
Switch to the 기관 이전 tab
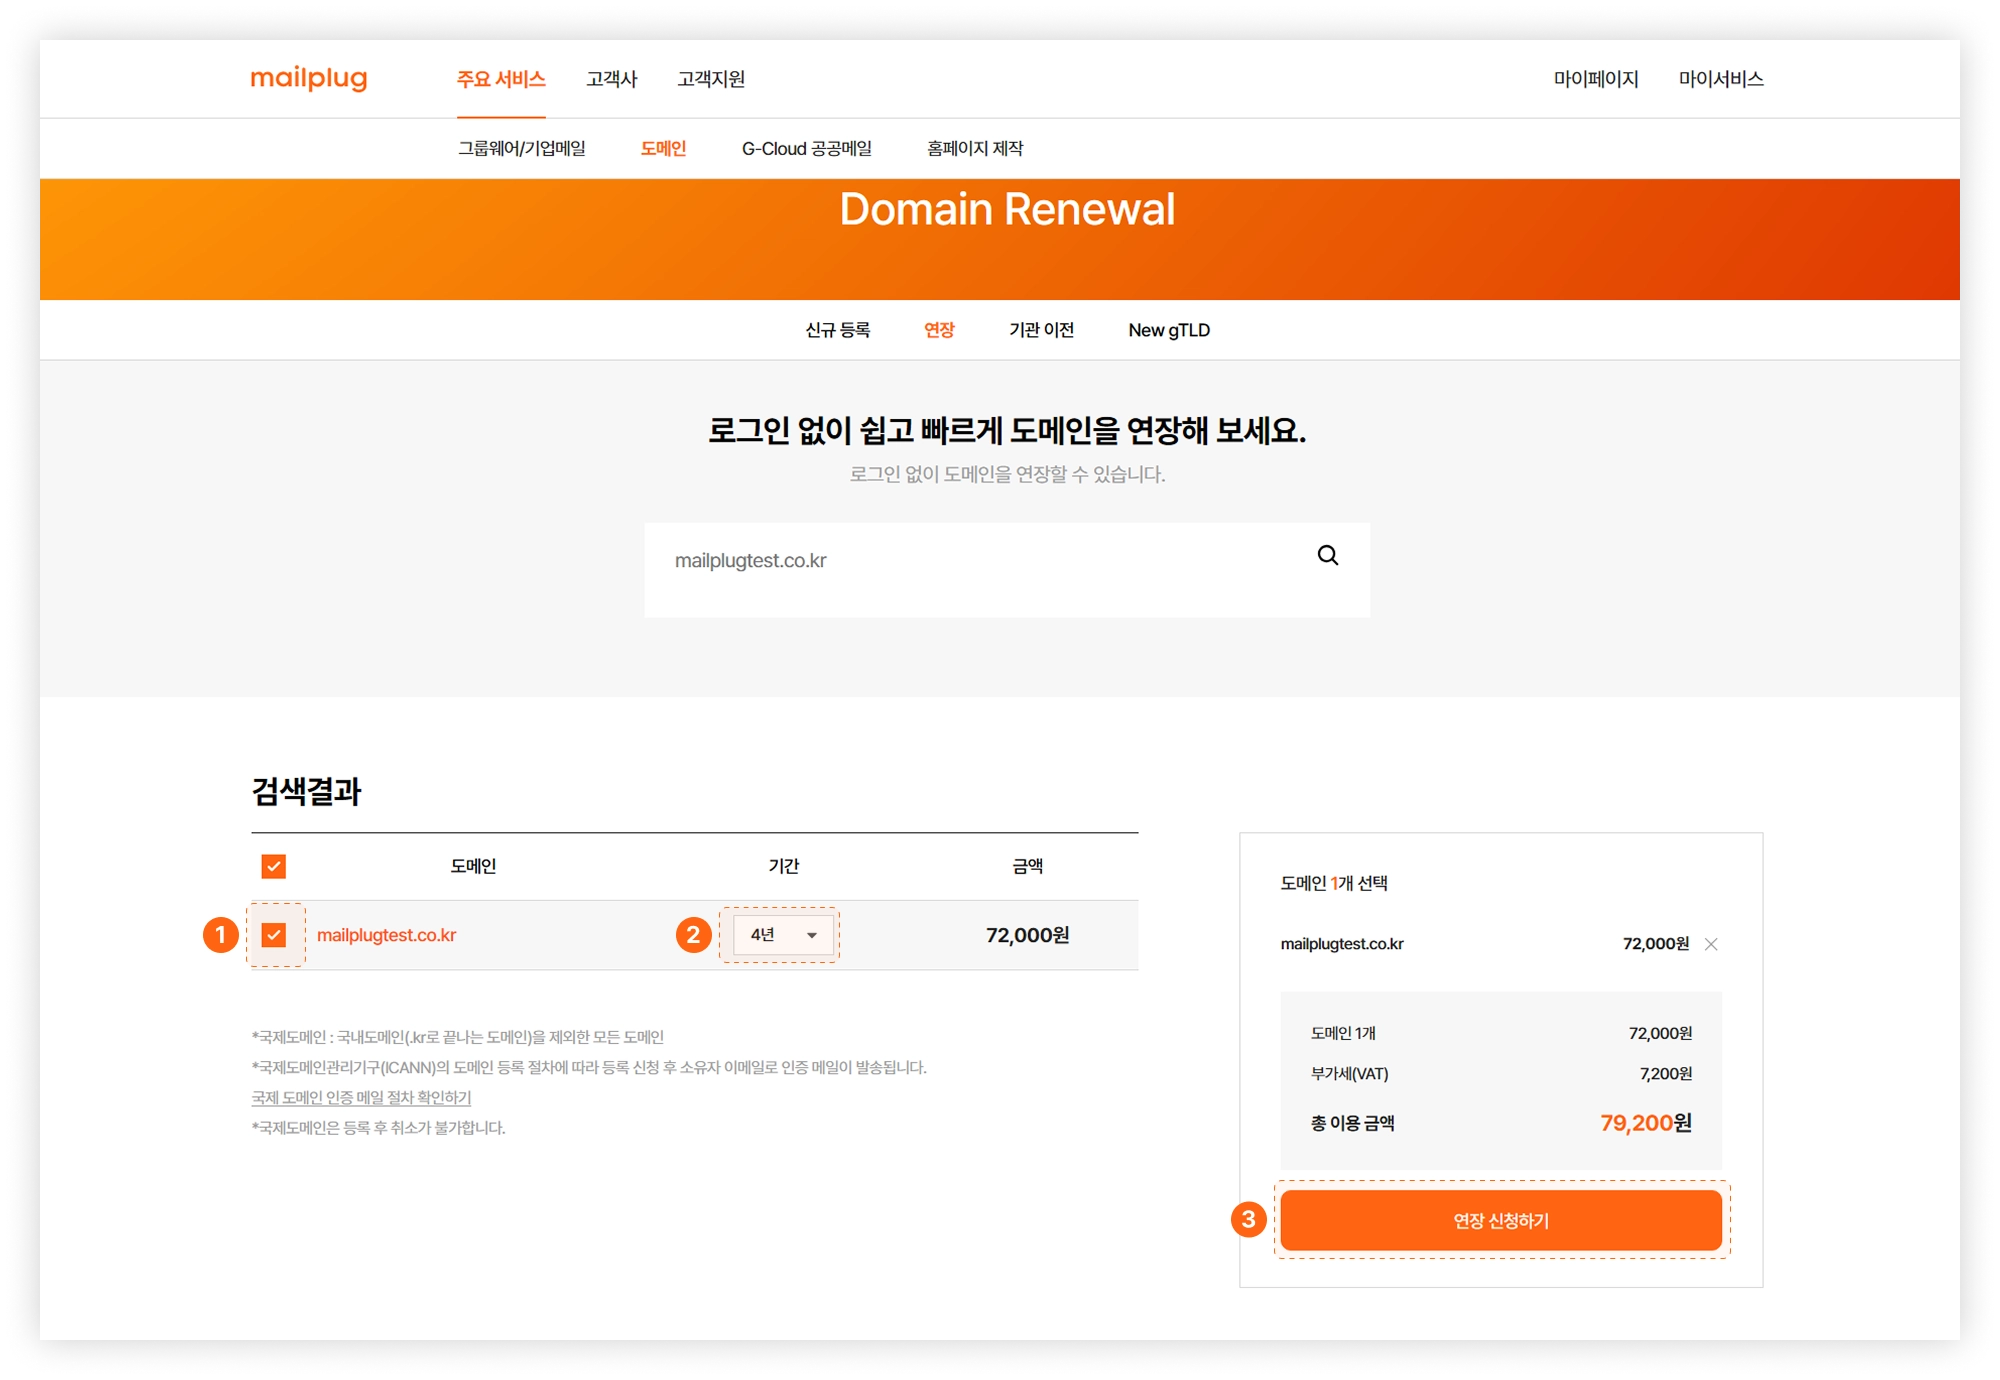(x=1041, y=330)
